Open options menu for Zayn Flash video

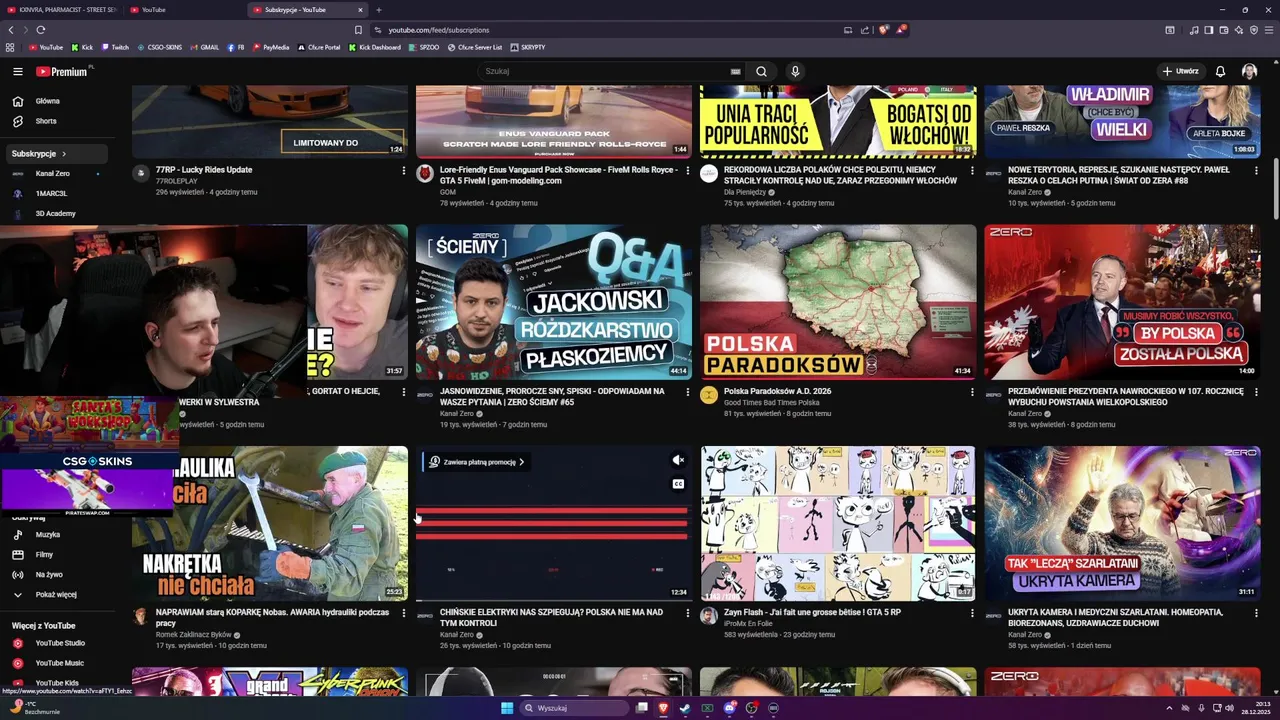click(972, 613)
